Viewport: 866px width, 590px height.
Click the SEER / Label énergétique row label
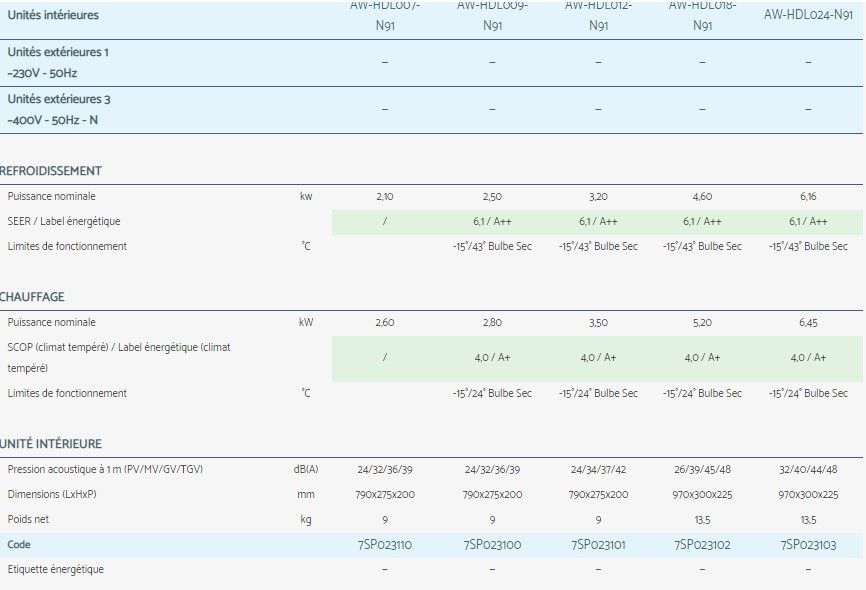point(63,221)
